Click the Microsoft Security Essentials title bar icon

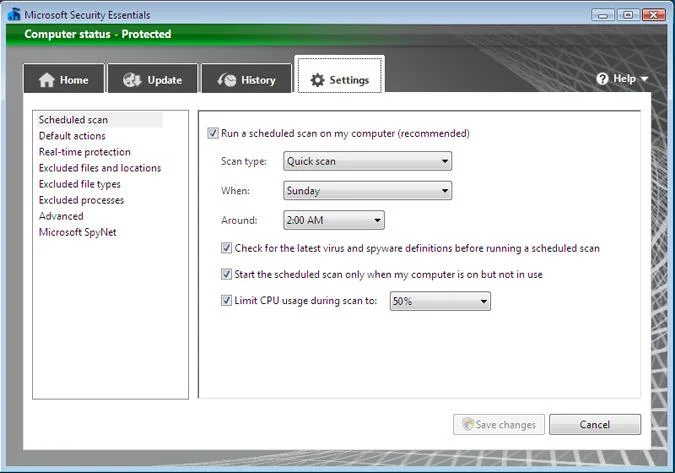[x=14, y=15]
